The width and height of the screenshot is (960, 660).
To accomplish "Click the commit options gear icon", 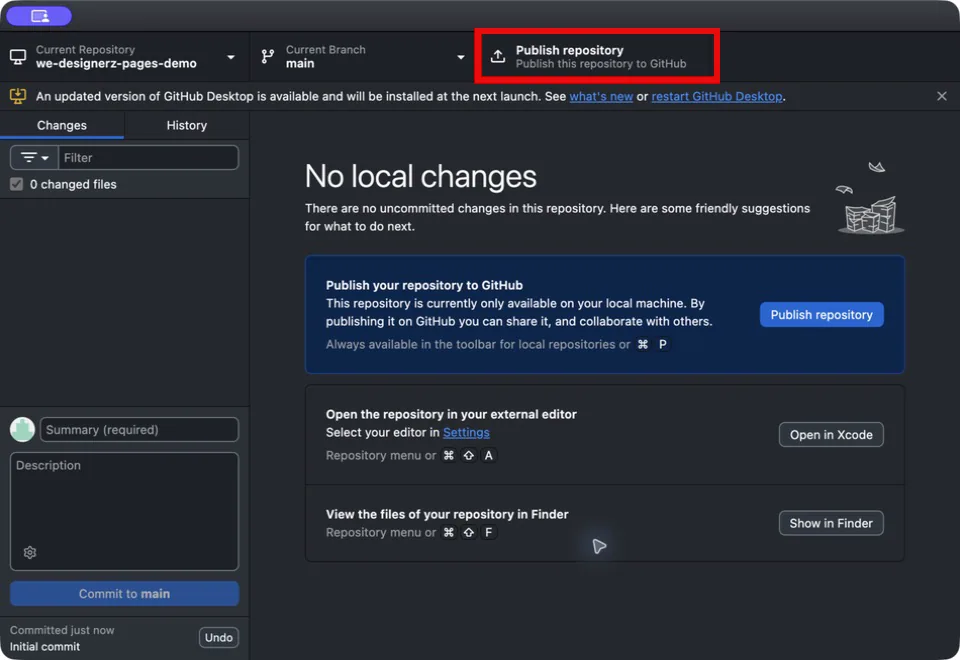I will (x=30, y=552).
